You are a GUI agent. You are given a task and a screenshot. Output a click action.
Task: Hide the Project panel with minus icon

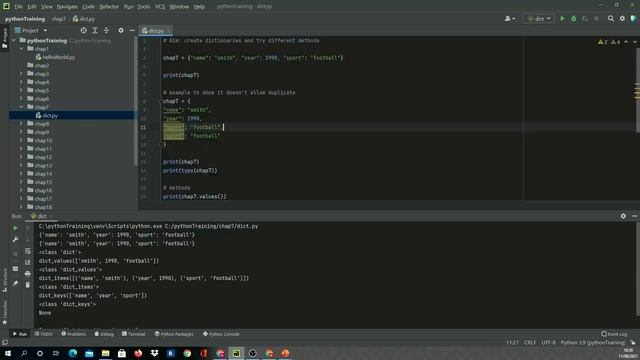132,31
